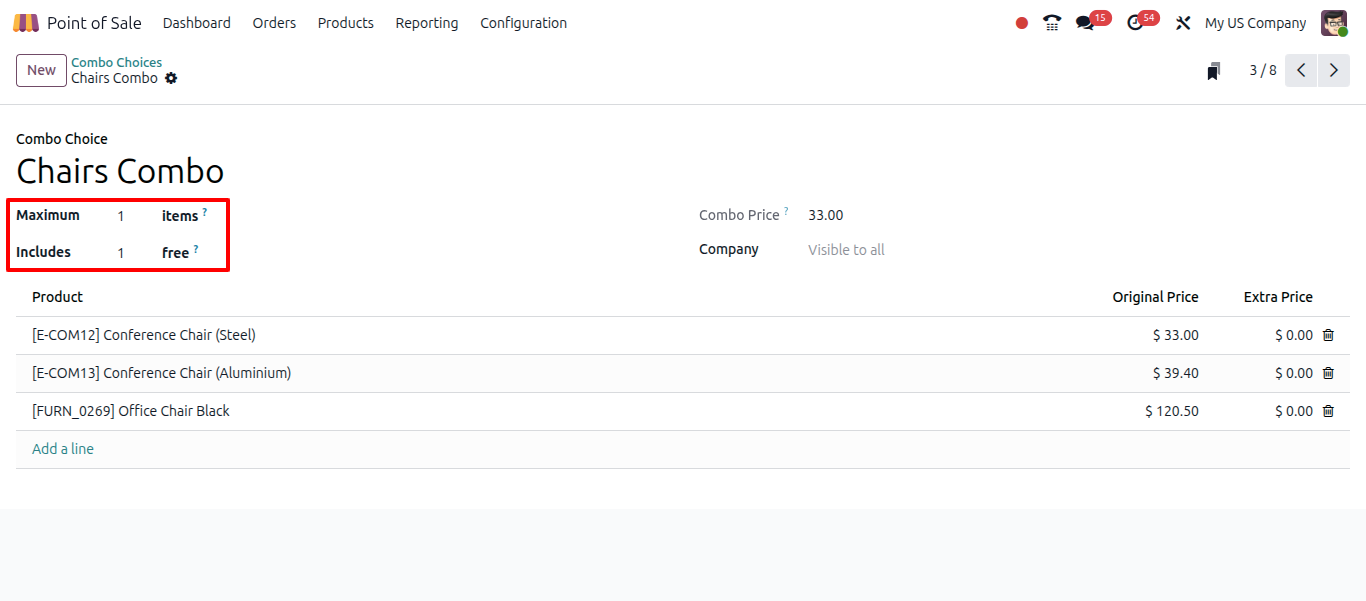Delete the Conference Chair (Steel) line
This screenshot has width=1366, height=601.
1328,335
